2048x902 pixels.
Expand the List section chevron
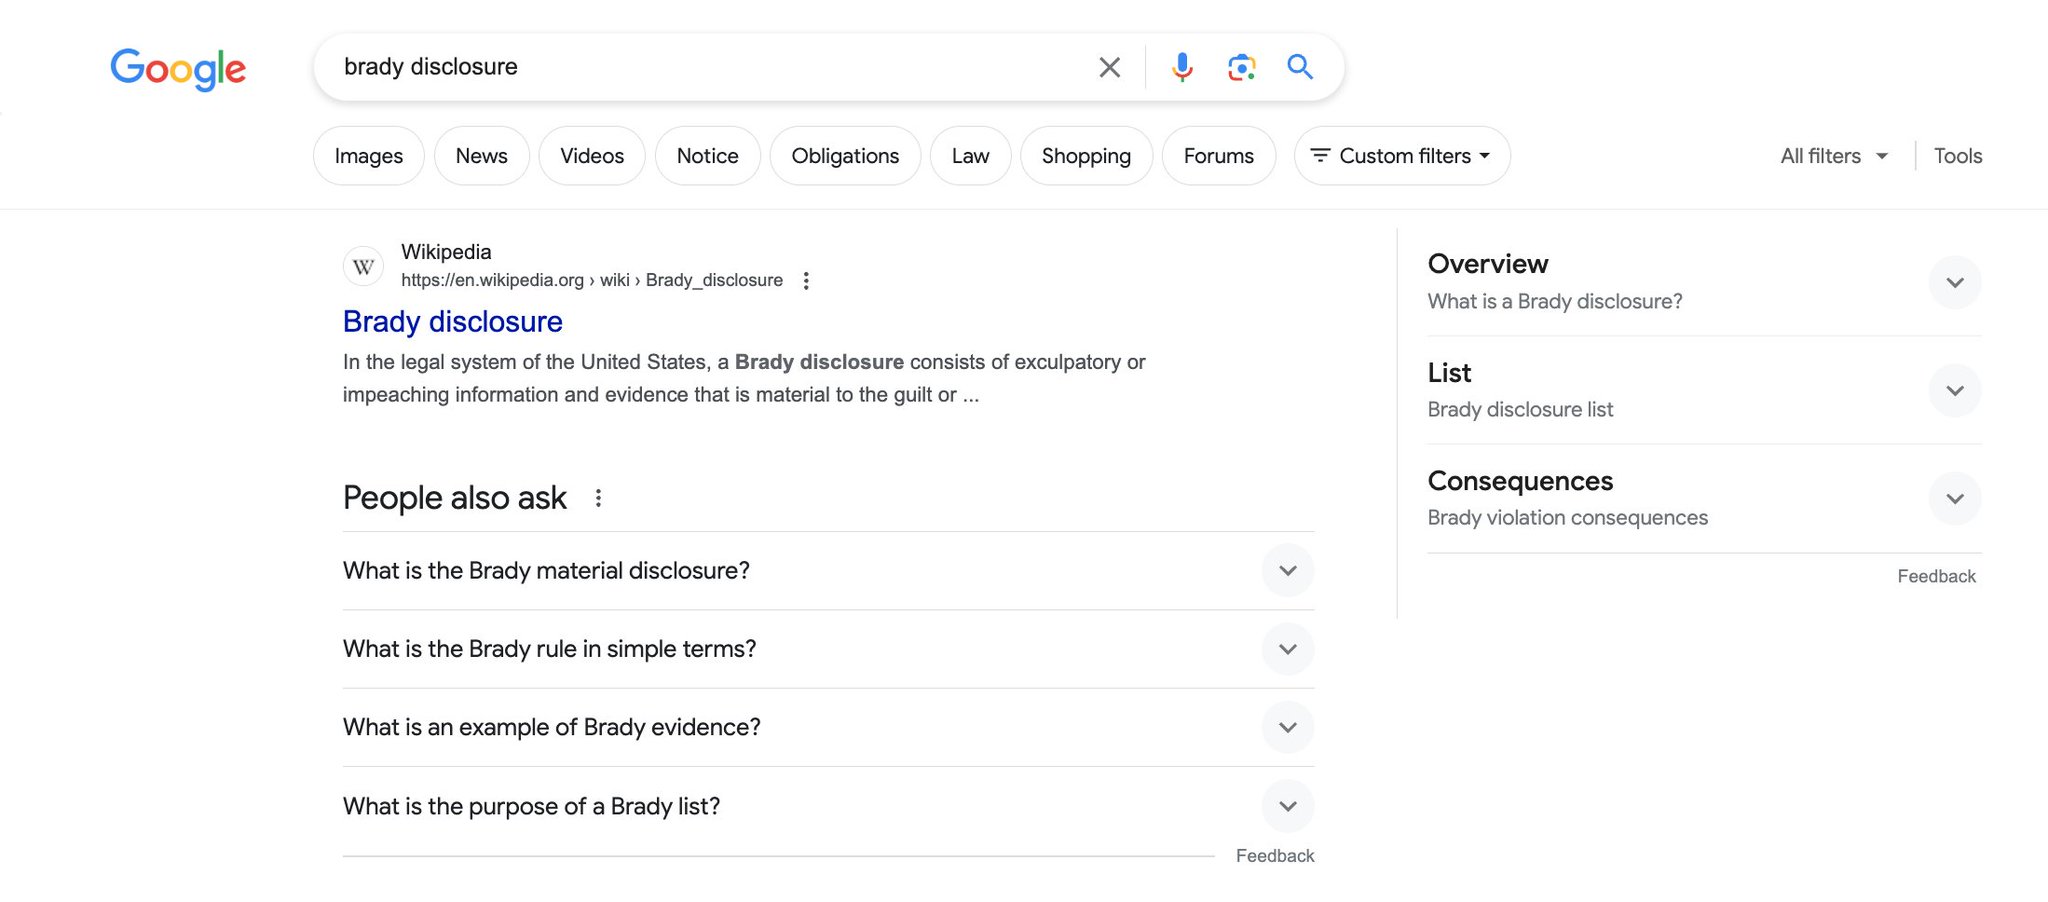[1955, 391]
